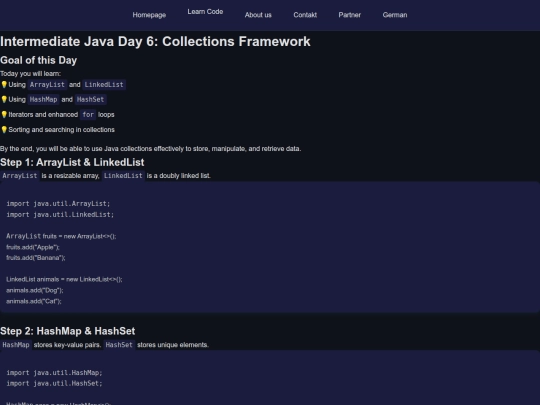This screenshot has width=540, height=405.
Task: Click the LinkedList code tag in goal list
Action: pos(104,85)
